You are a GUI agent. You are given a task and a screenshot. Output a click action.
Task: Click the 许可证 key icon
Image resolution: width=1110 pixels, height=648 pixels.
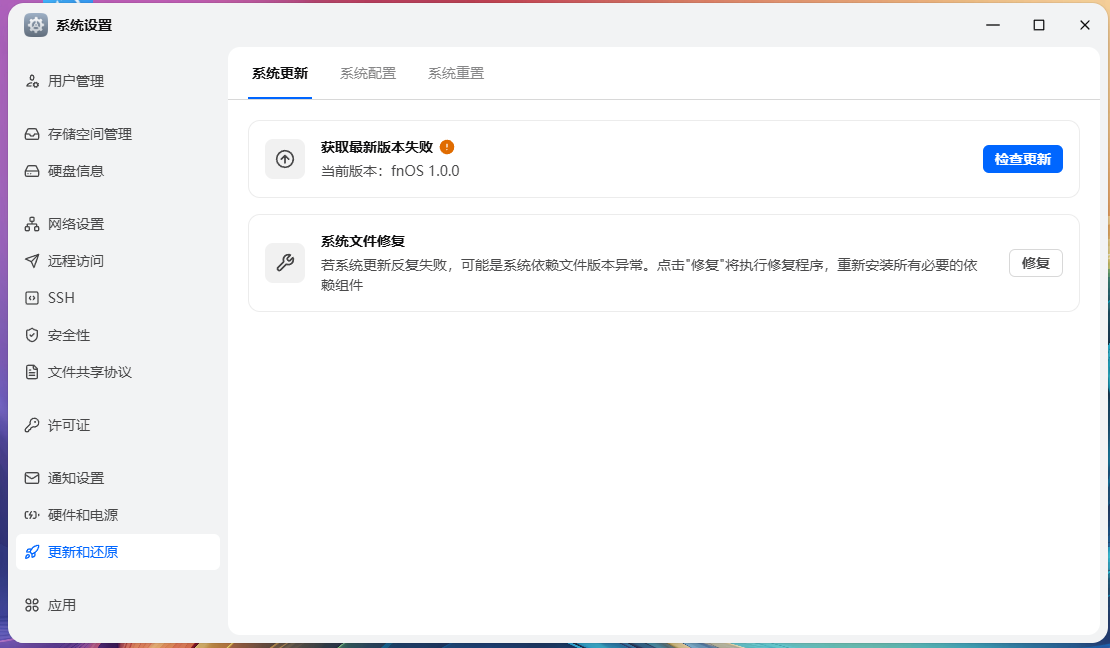pyautogui.click(x=32, y=425)
